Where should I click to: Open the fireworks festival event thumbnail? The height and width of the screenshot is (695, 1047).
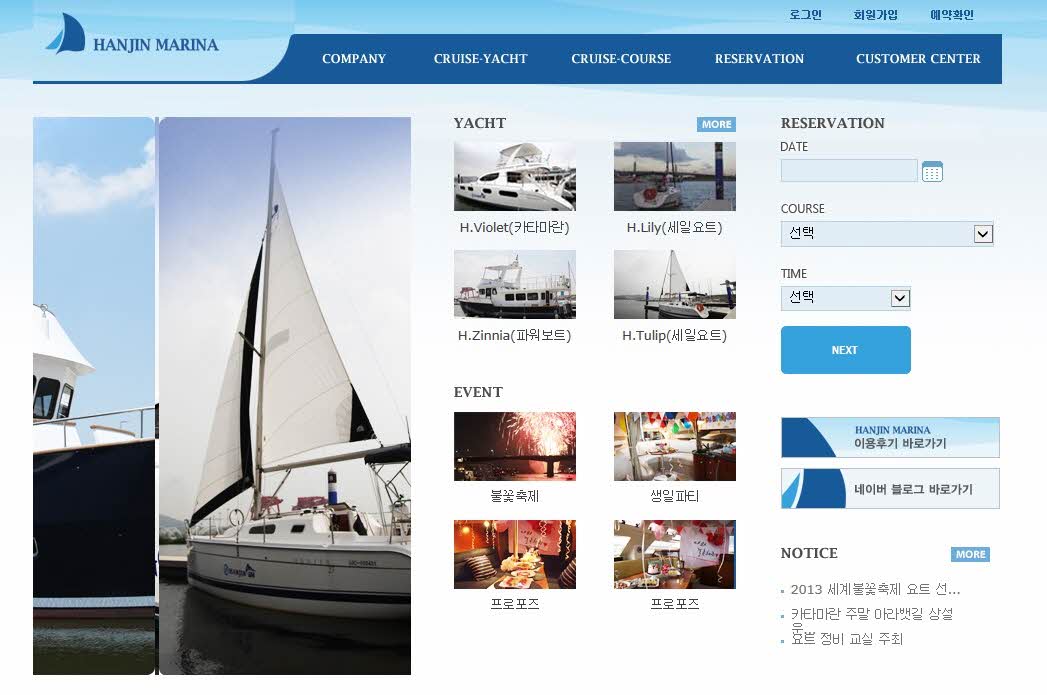coord(514,446)
